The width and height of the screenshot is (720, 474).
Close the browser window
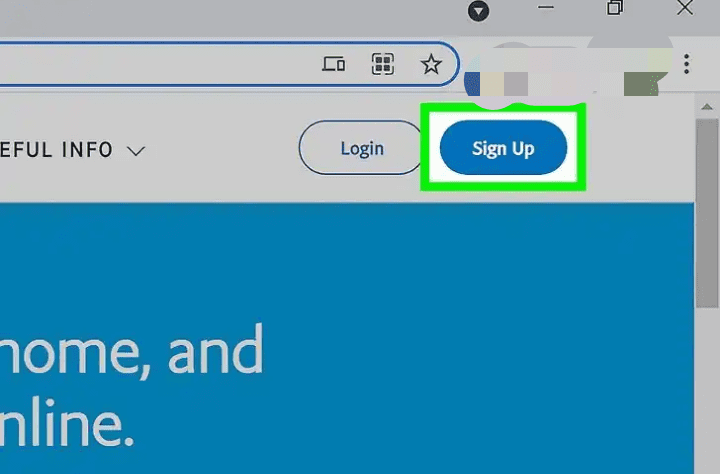[685, 7]
